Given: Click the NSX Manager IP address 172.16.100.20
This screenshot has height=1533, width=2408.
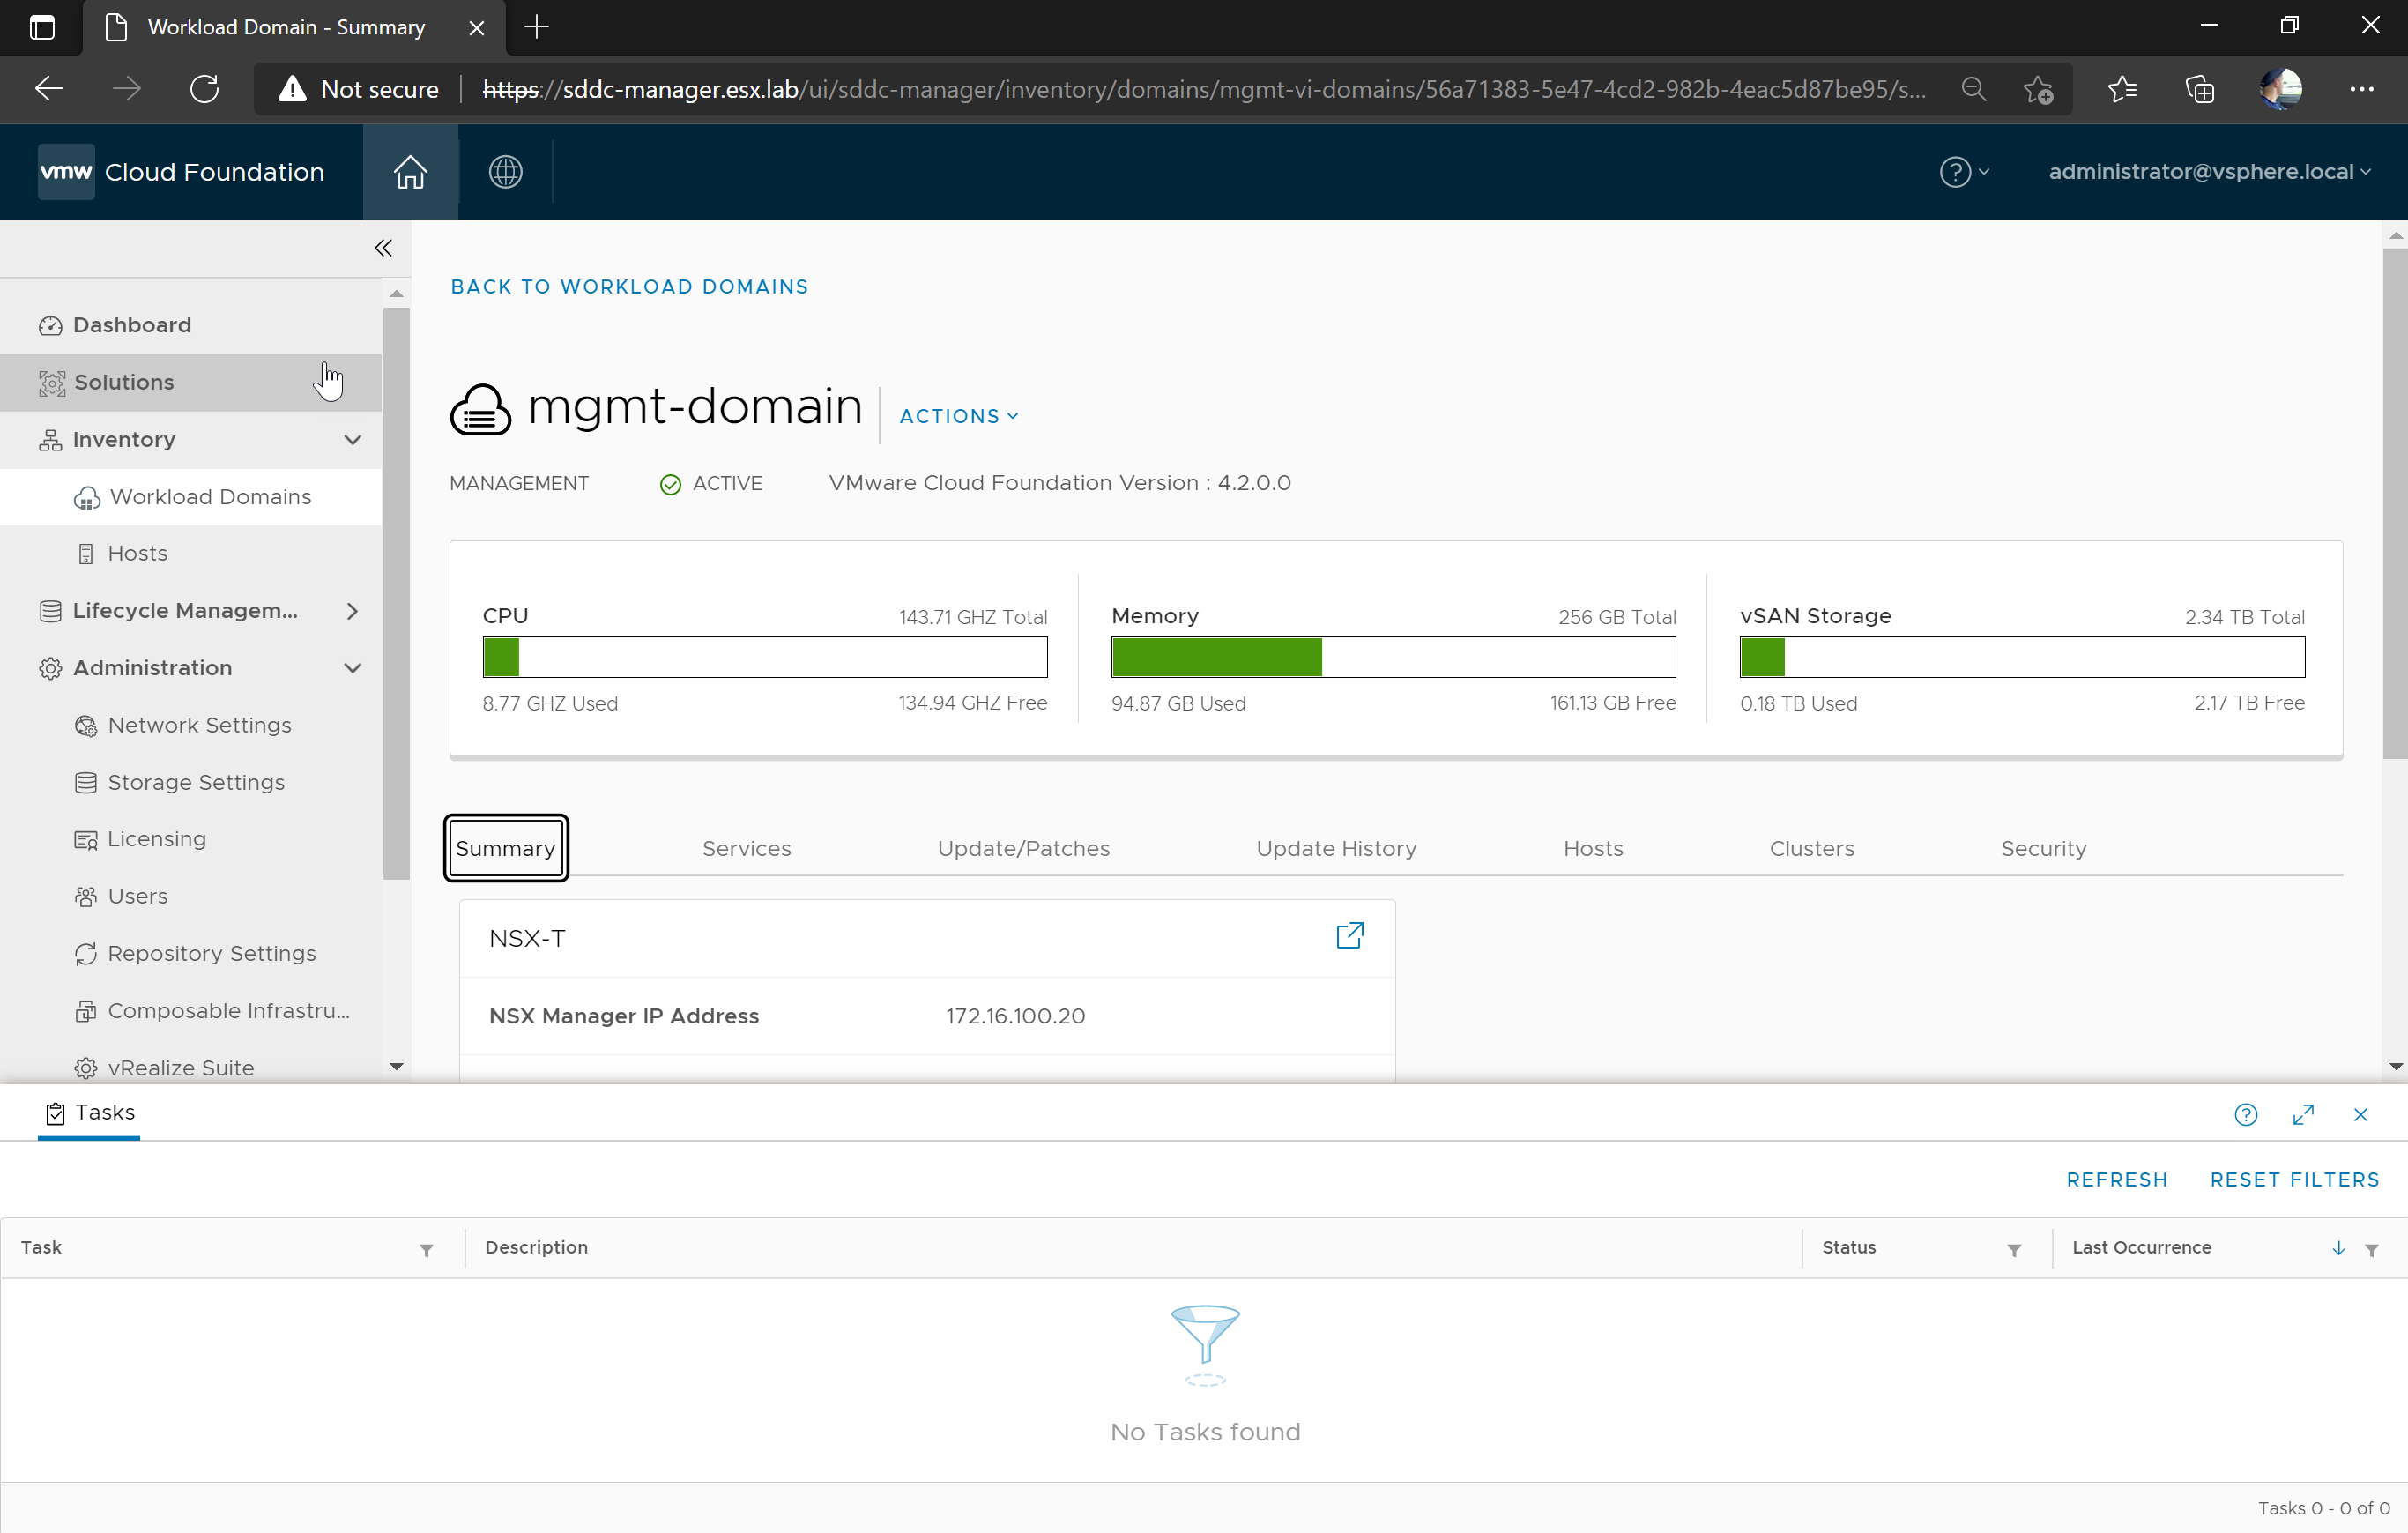Looking at the screenshot, I should pyautogui.click(x=1015, y=1016).
